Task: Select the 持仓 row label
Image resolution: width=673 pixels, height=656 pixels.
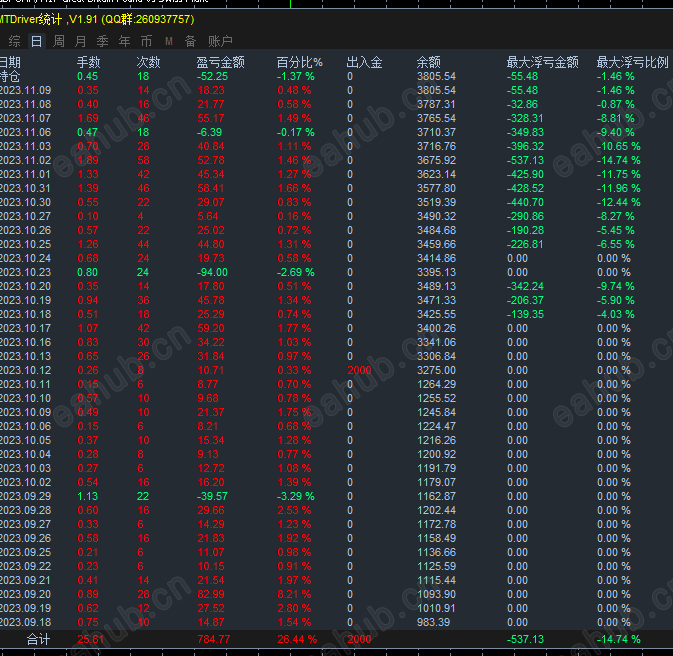Action: click(10, 76)
